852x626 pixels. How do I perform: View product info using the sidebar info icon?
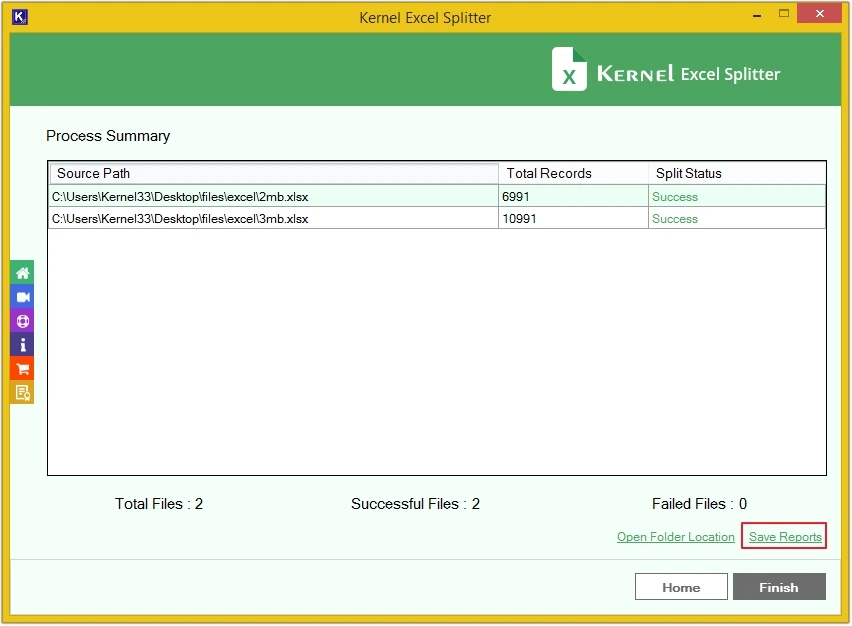tap(21, 344)
